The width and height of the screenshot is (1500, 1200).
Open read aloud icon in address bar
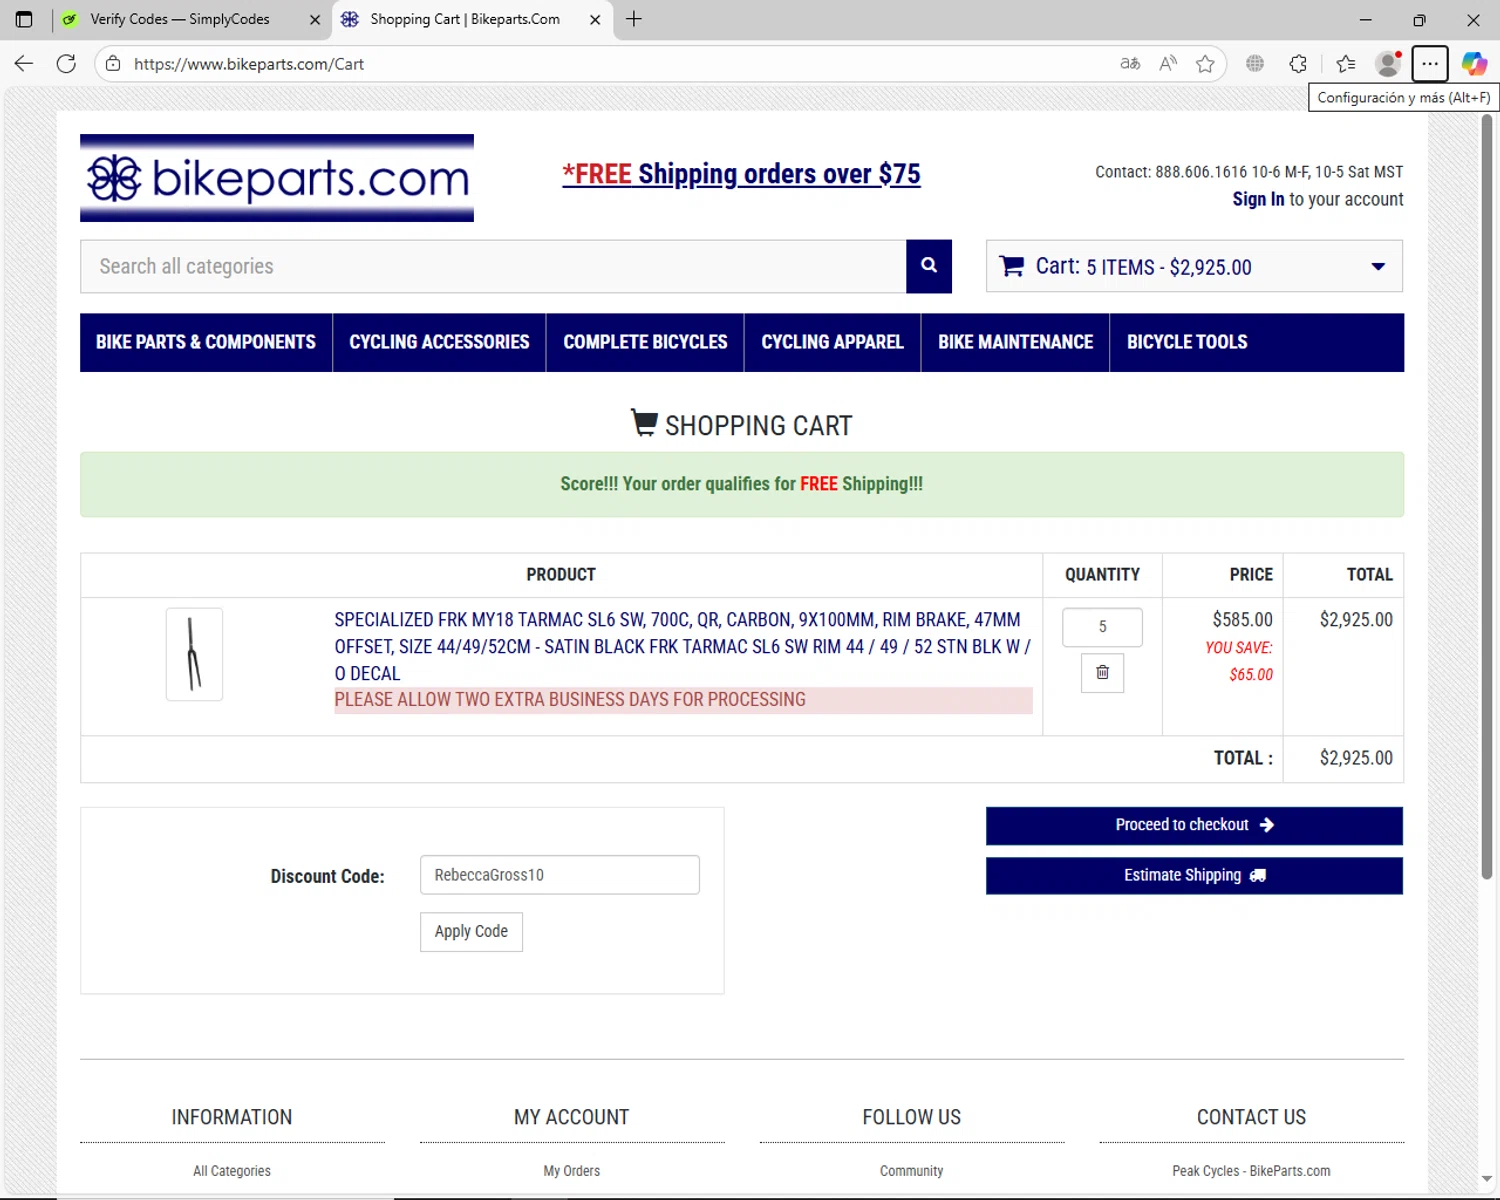pyautogui.click(x=1168, y=64)
